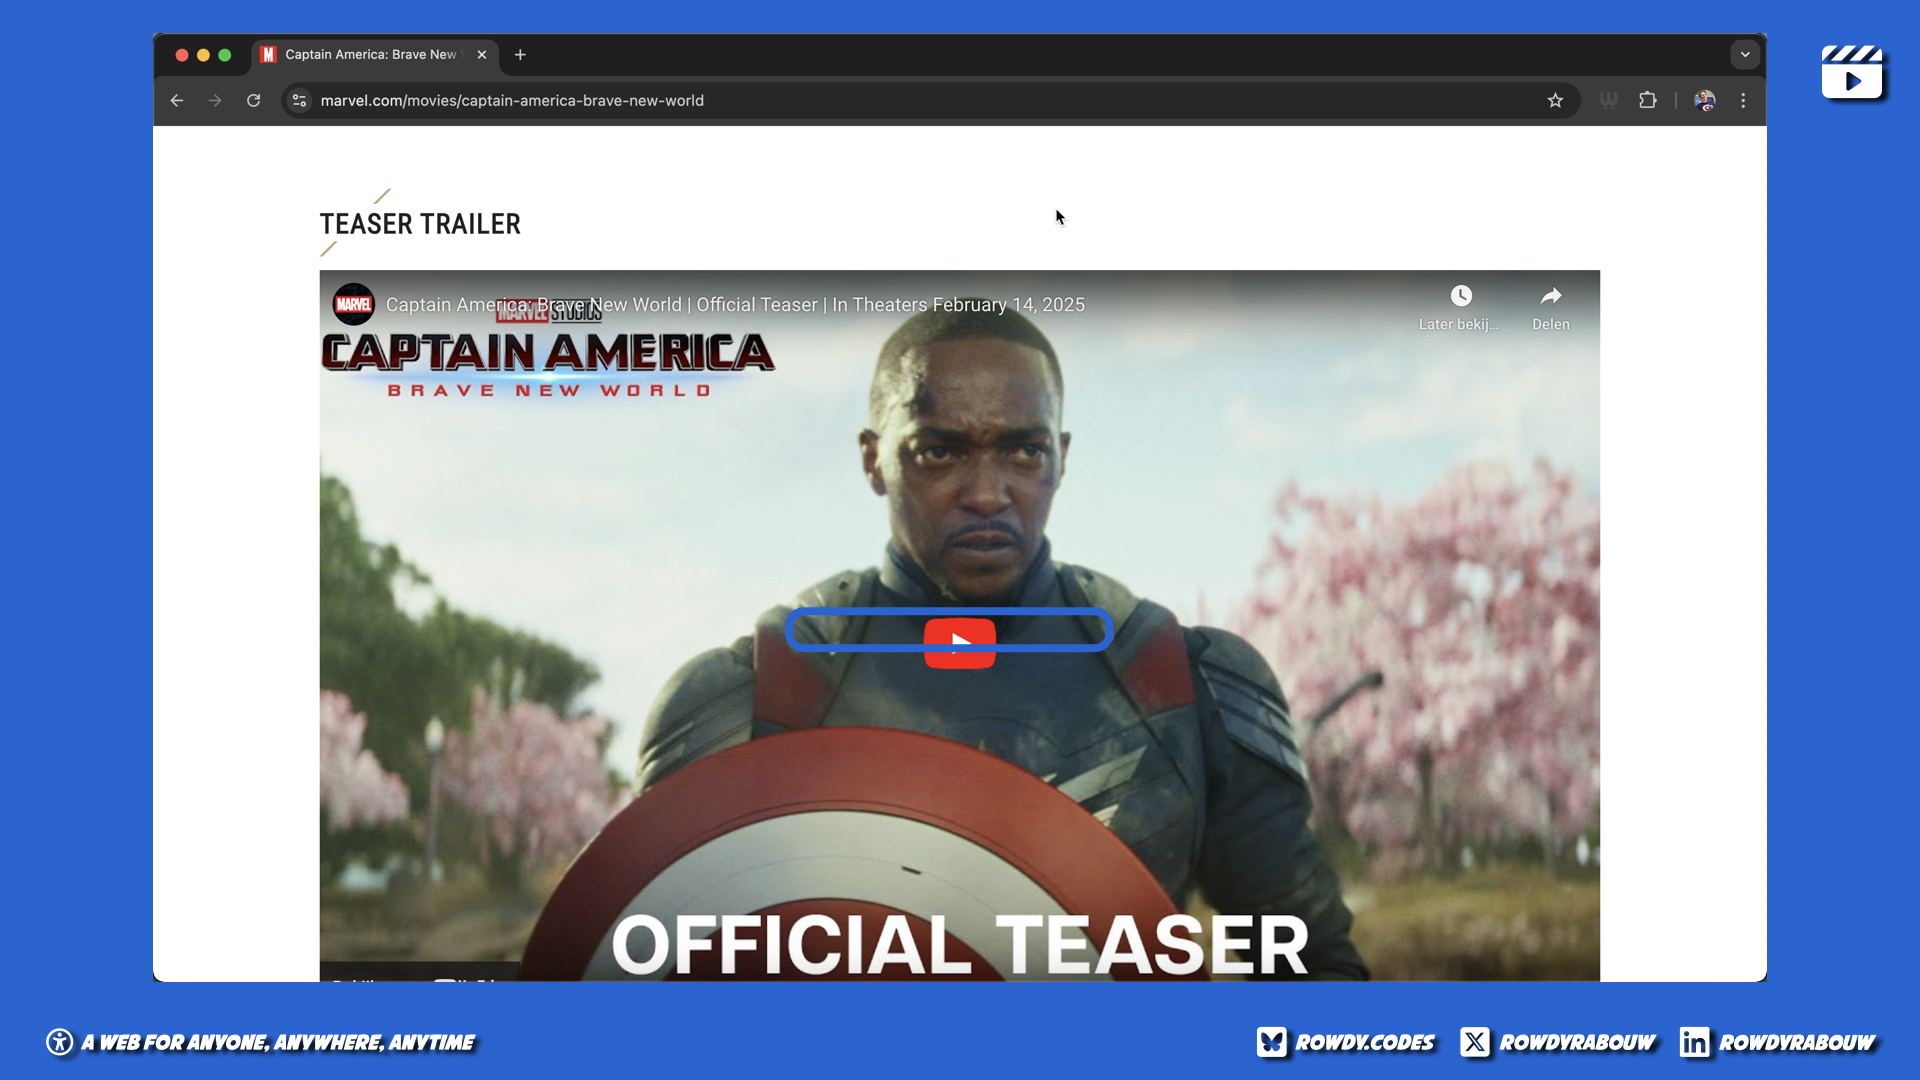1920x1080 pixels.
Task: Expand the tab search dropdown arrow
Action: 1745,55
